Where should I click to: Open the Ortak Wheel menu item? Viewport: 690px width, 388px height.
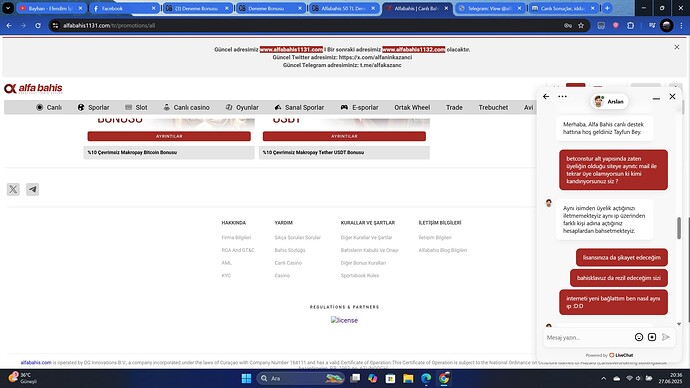[x=412, y=107]
